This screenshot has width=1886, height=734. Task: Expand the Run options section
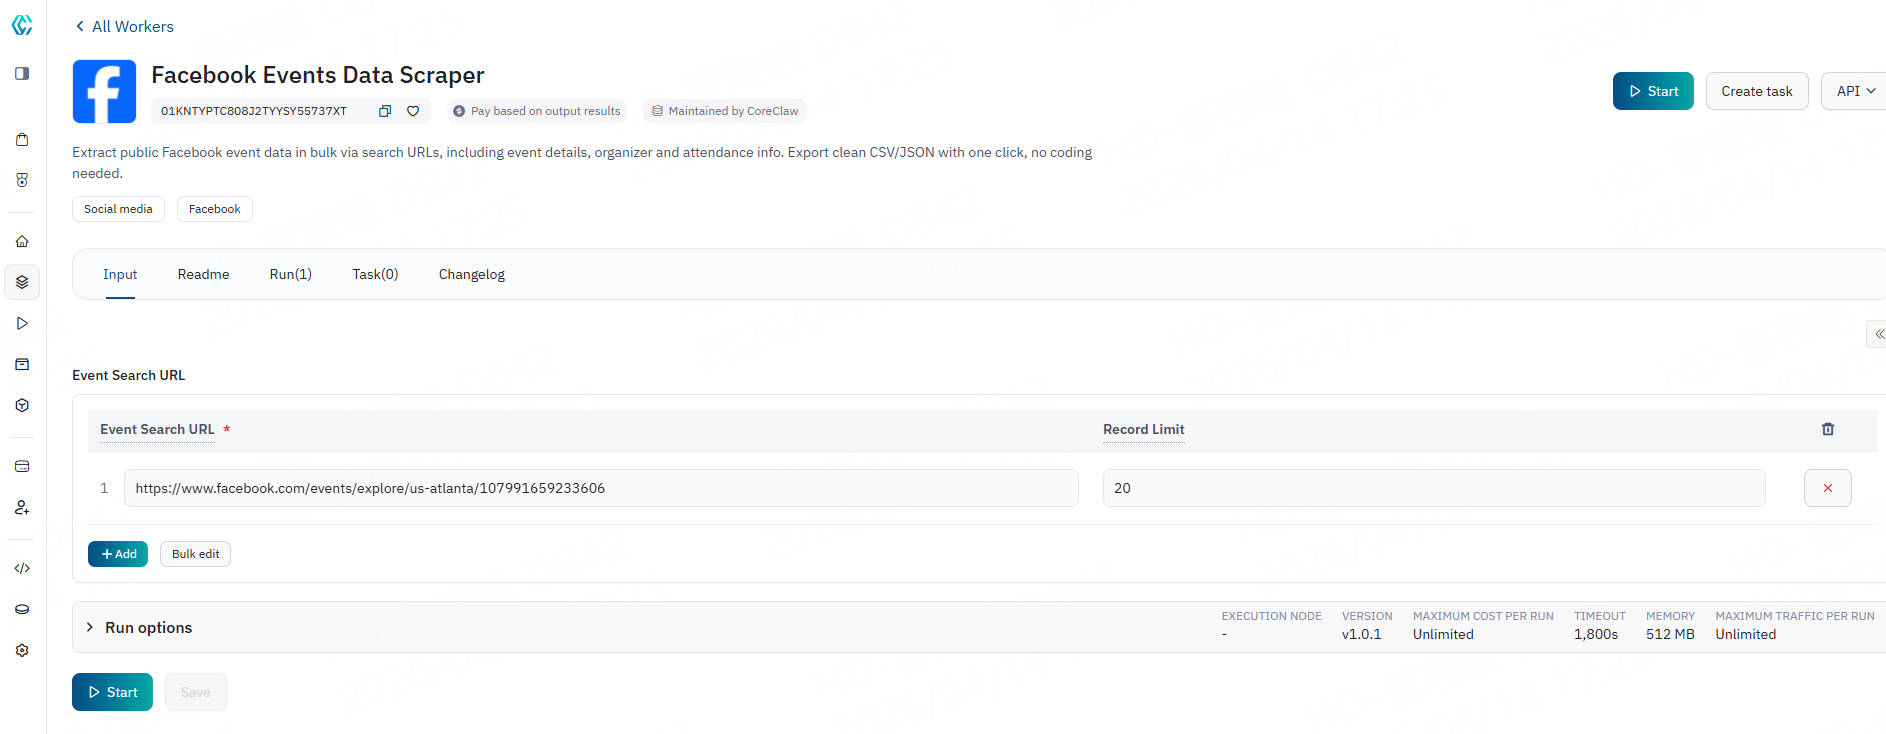[x=90, y=627]
